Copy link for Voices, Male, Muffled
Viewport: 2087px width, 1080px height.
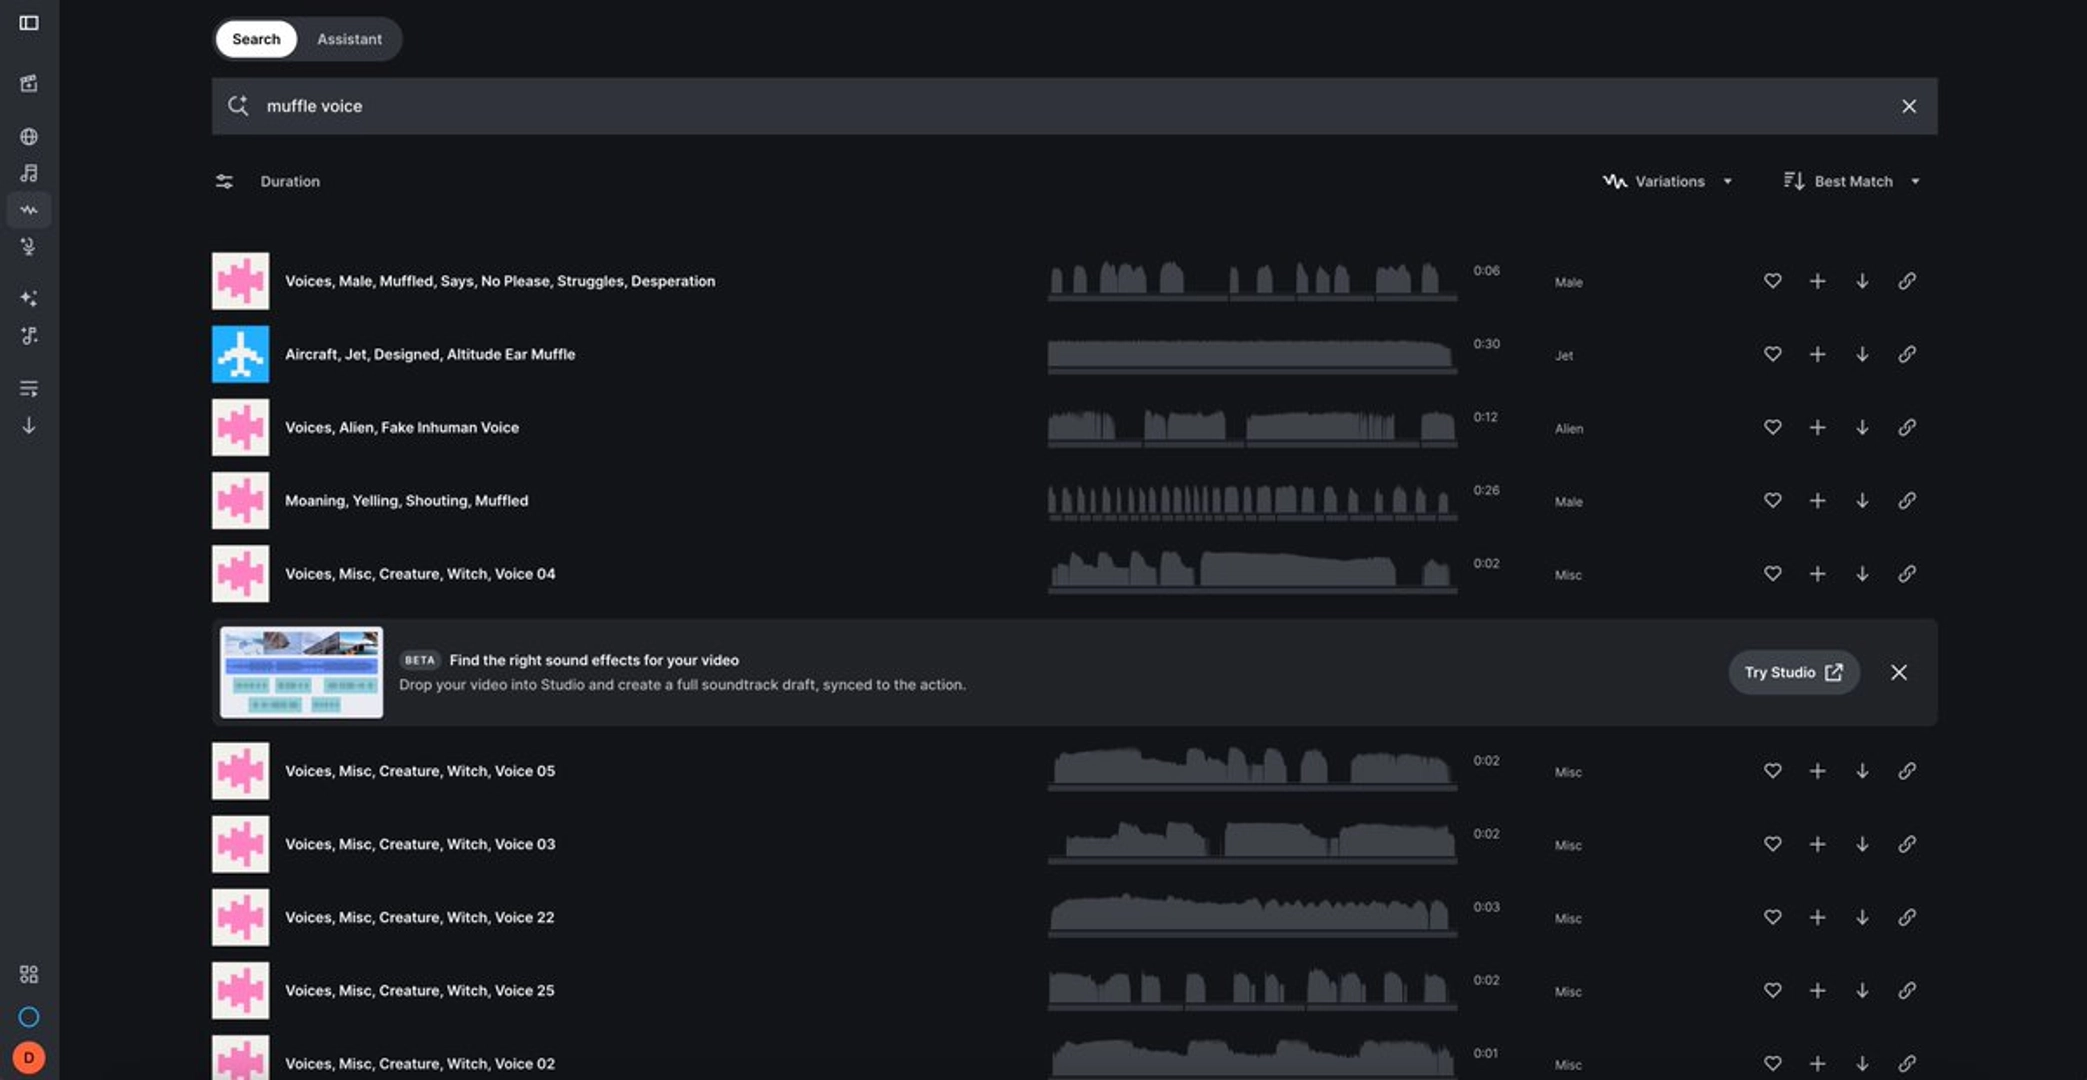(x=1907, y=281)
